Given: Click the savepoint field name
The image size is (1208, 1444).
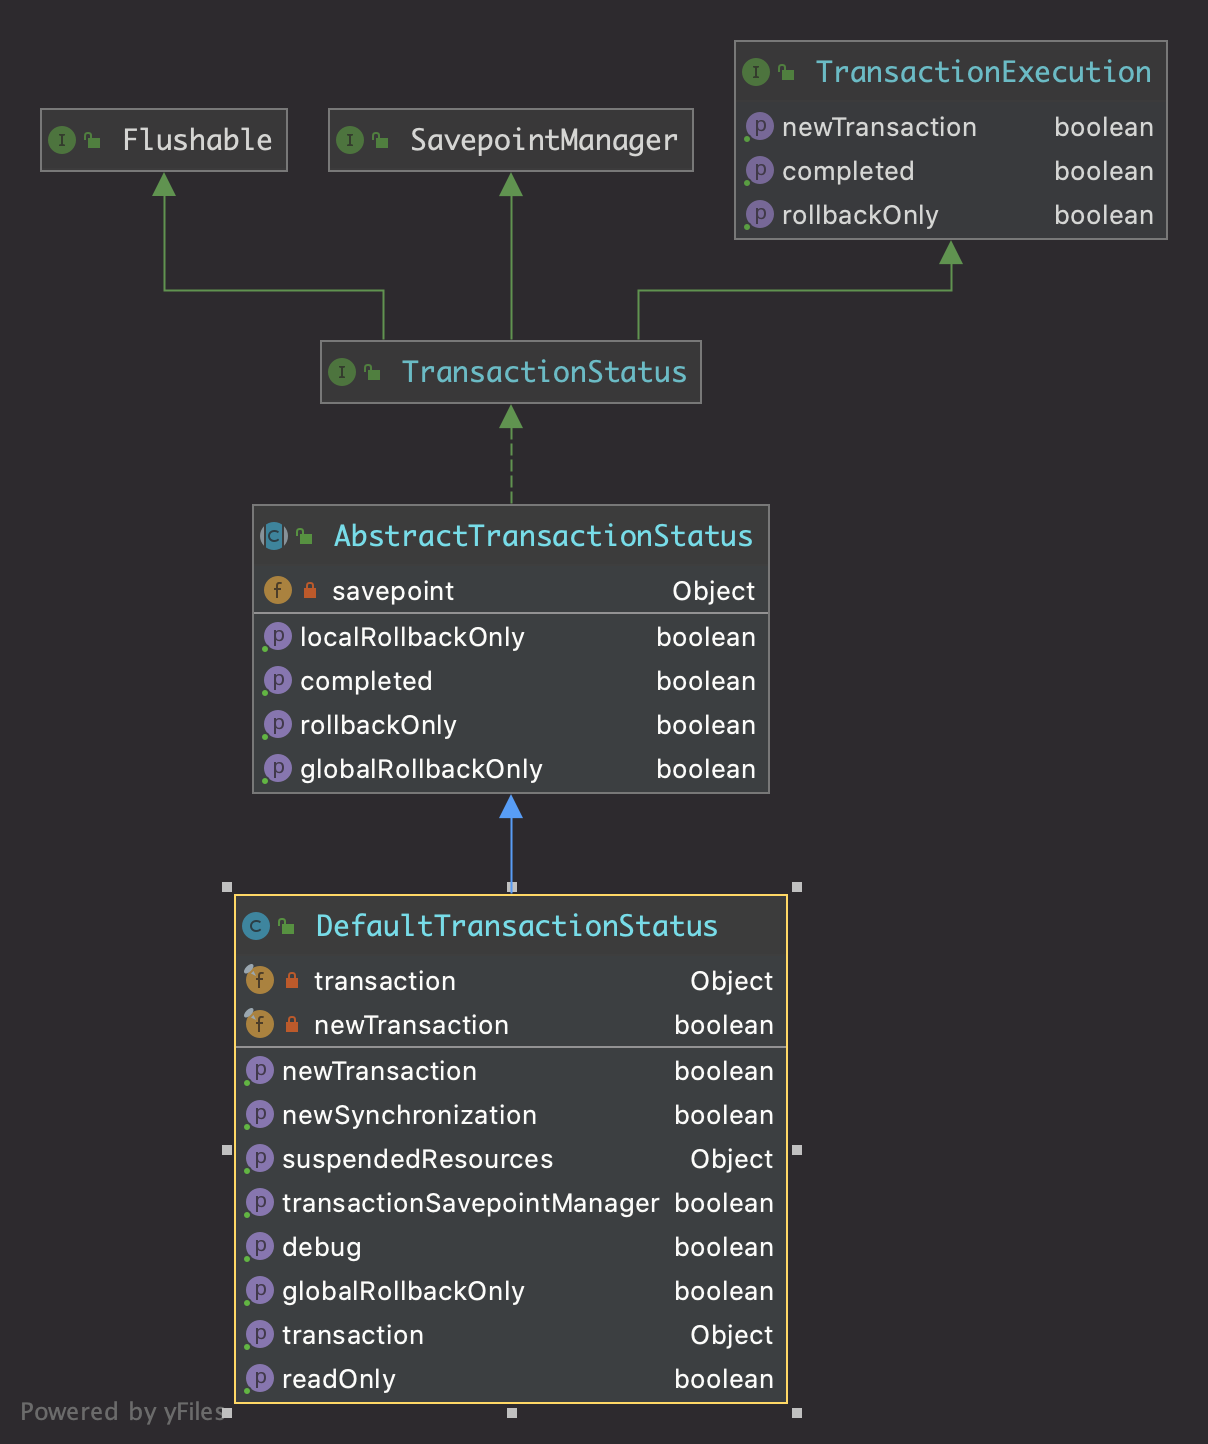Looking at the screenshot, I should (x=393, y=591).
